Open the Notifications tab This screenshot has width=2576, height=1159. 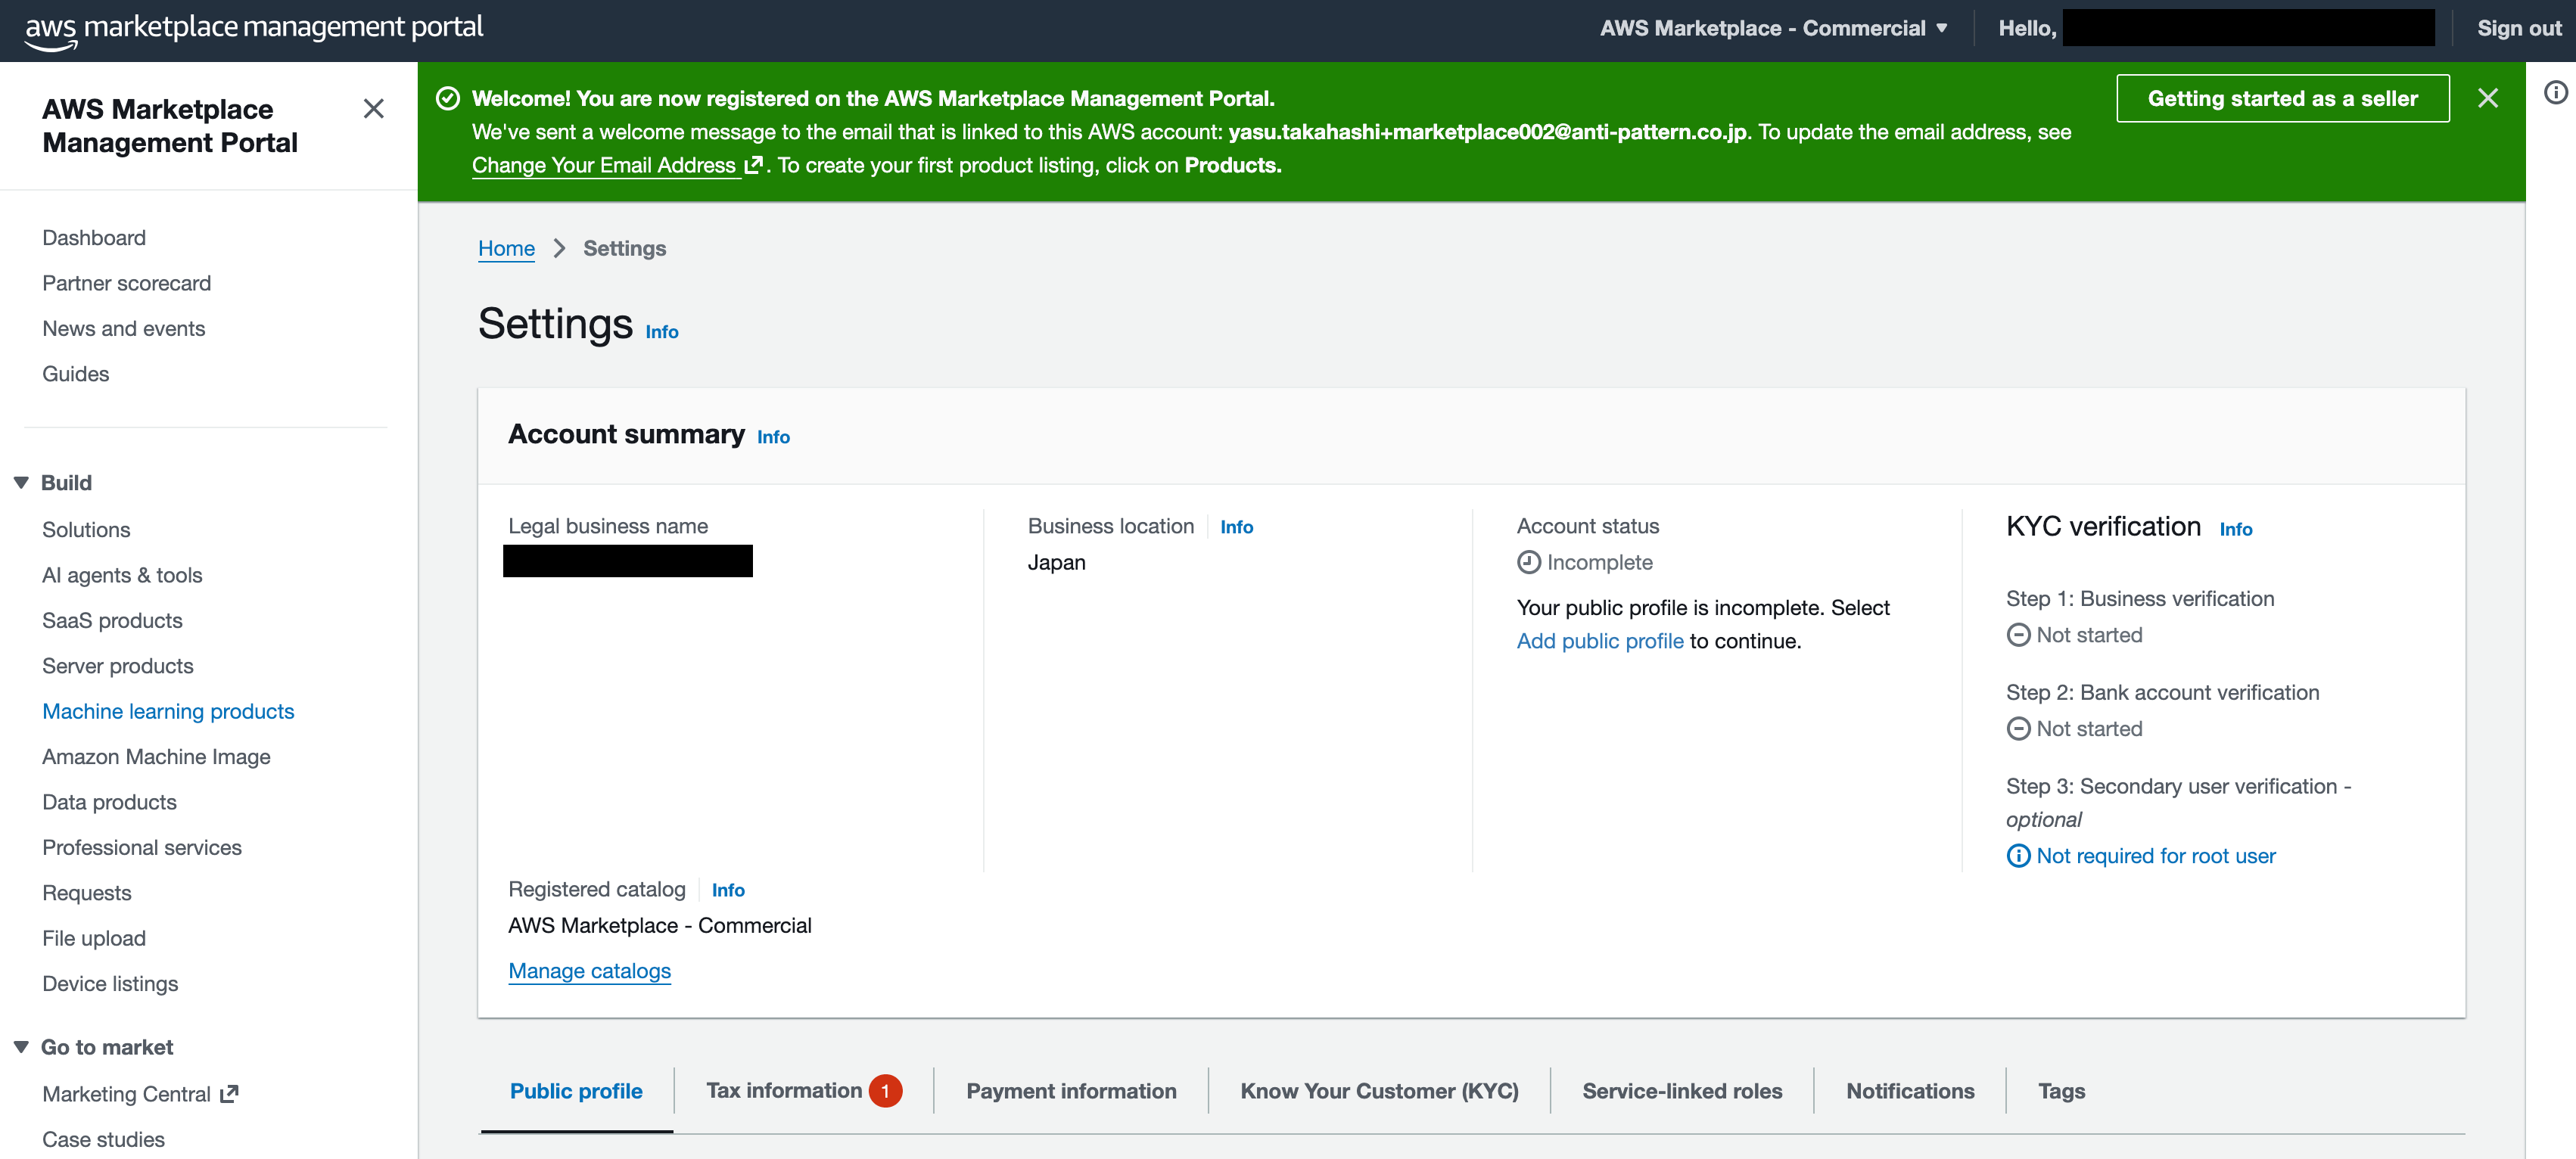tap(1910, 1091)
